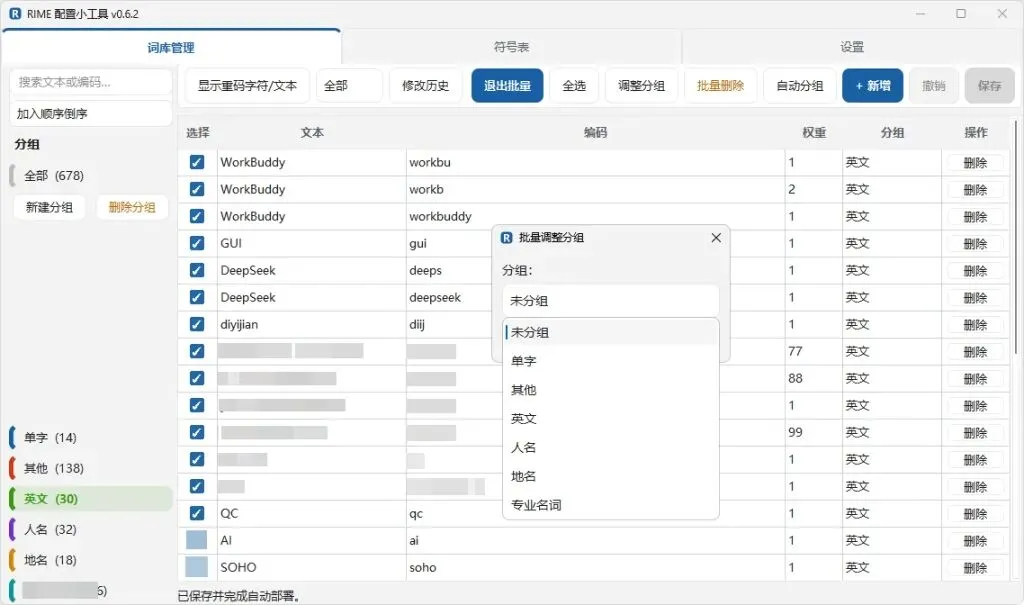Delete the GUI row
The image size is (1024, 605).
(975, 244)
